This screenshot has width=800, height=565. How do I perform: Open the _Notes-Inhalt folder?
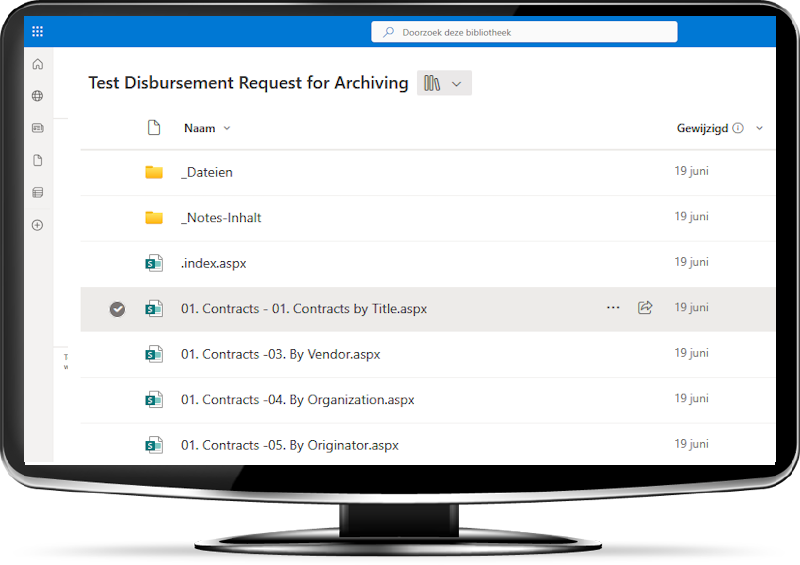click(221, 217)
